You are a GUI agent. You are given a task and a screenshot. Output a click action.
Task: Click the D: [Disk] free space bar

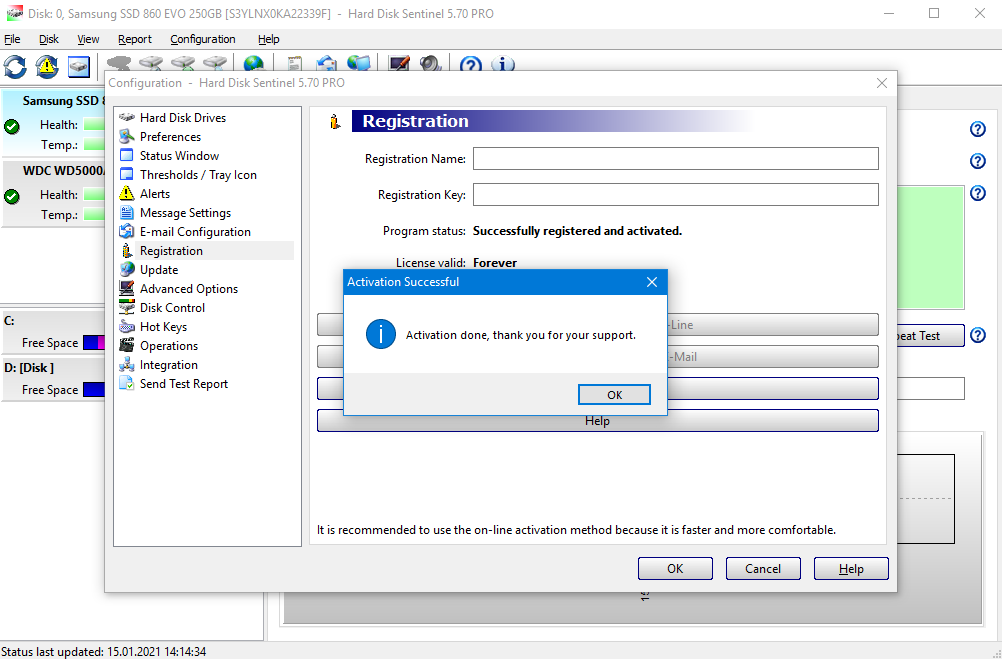pyautogui.click(x=94, y=389)
